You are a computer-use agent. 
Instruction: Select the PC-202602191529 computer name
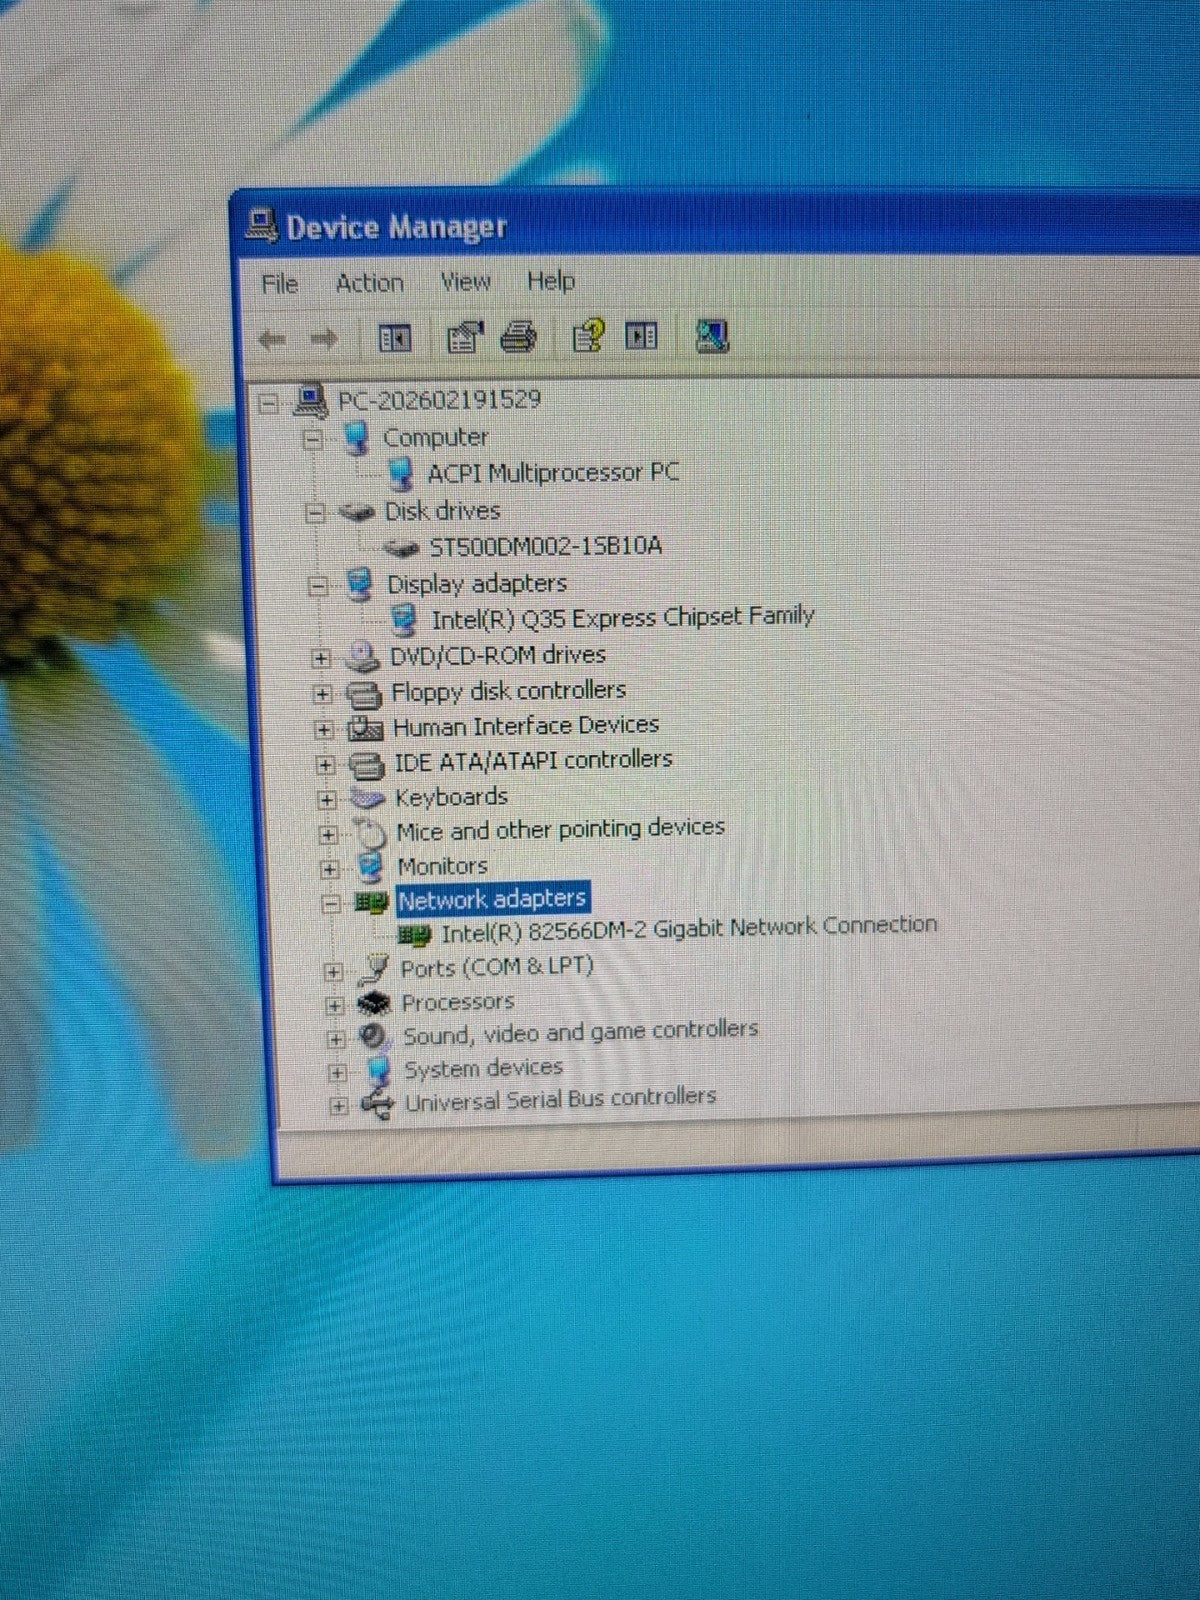[439, 400]
